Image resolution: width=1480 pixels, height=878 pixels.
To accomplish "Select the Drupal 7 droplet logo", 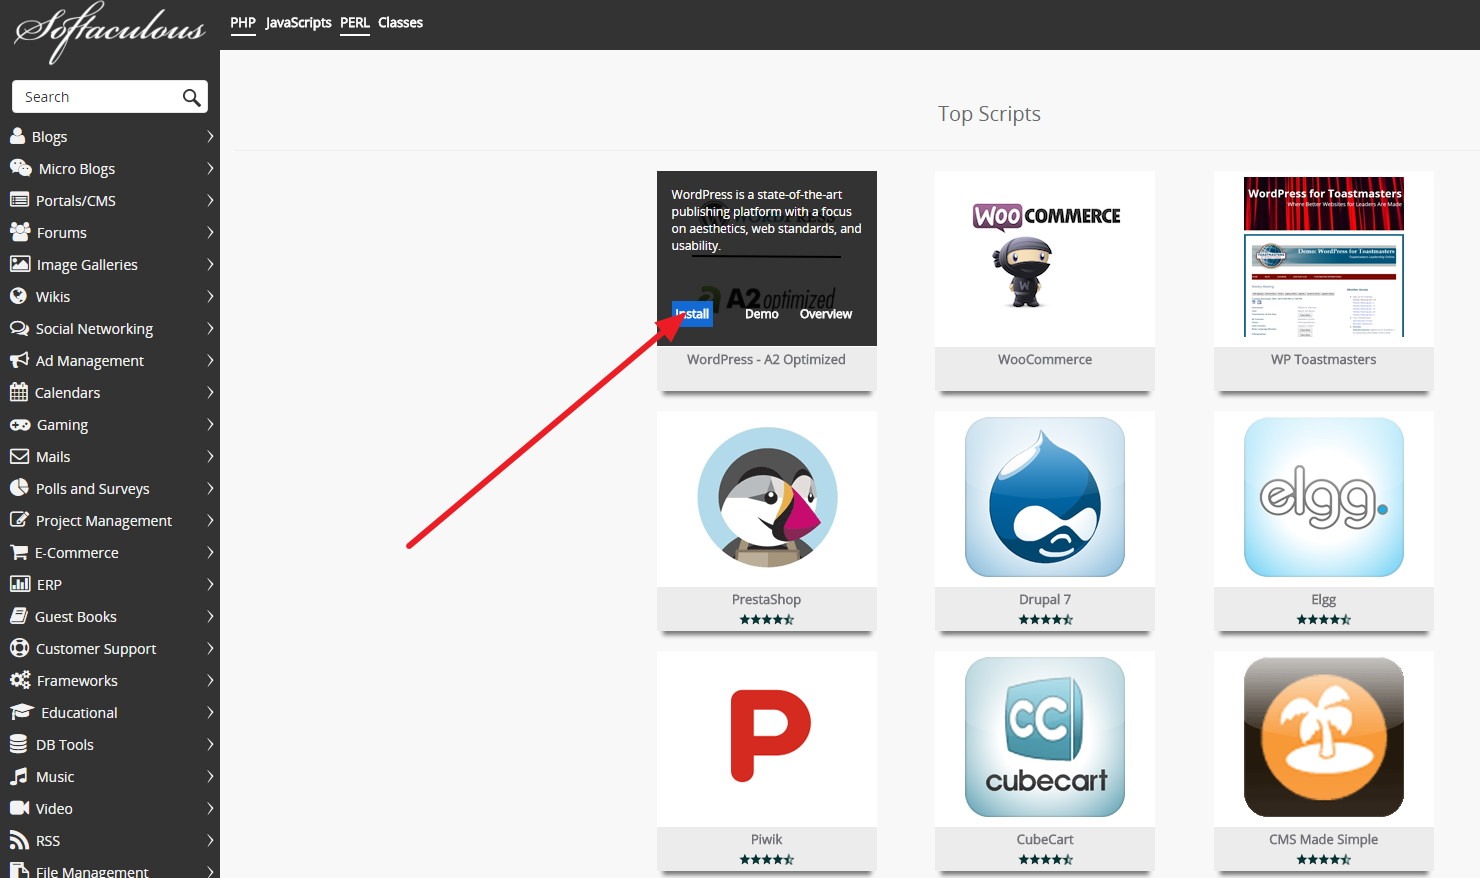I will [x=1045, y=497].
